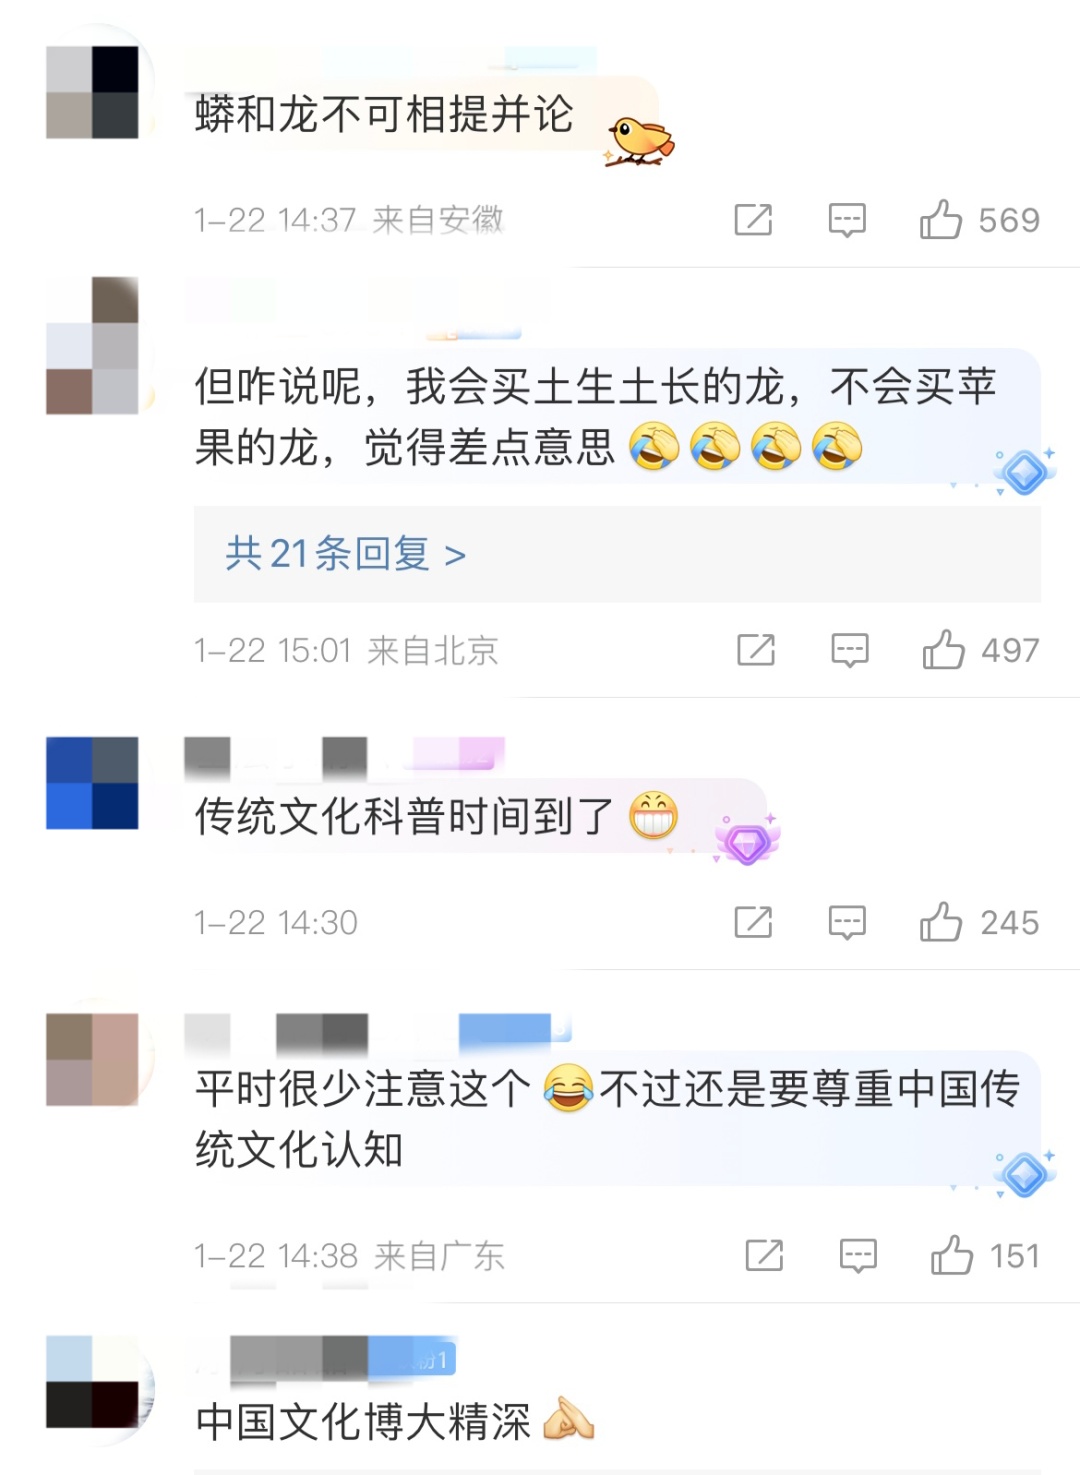Open avatar of the Guangdong commenter

point(92,1059)
